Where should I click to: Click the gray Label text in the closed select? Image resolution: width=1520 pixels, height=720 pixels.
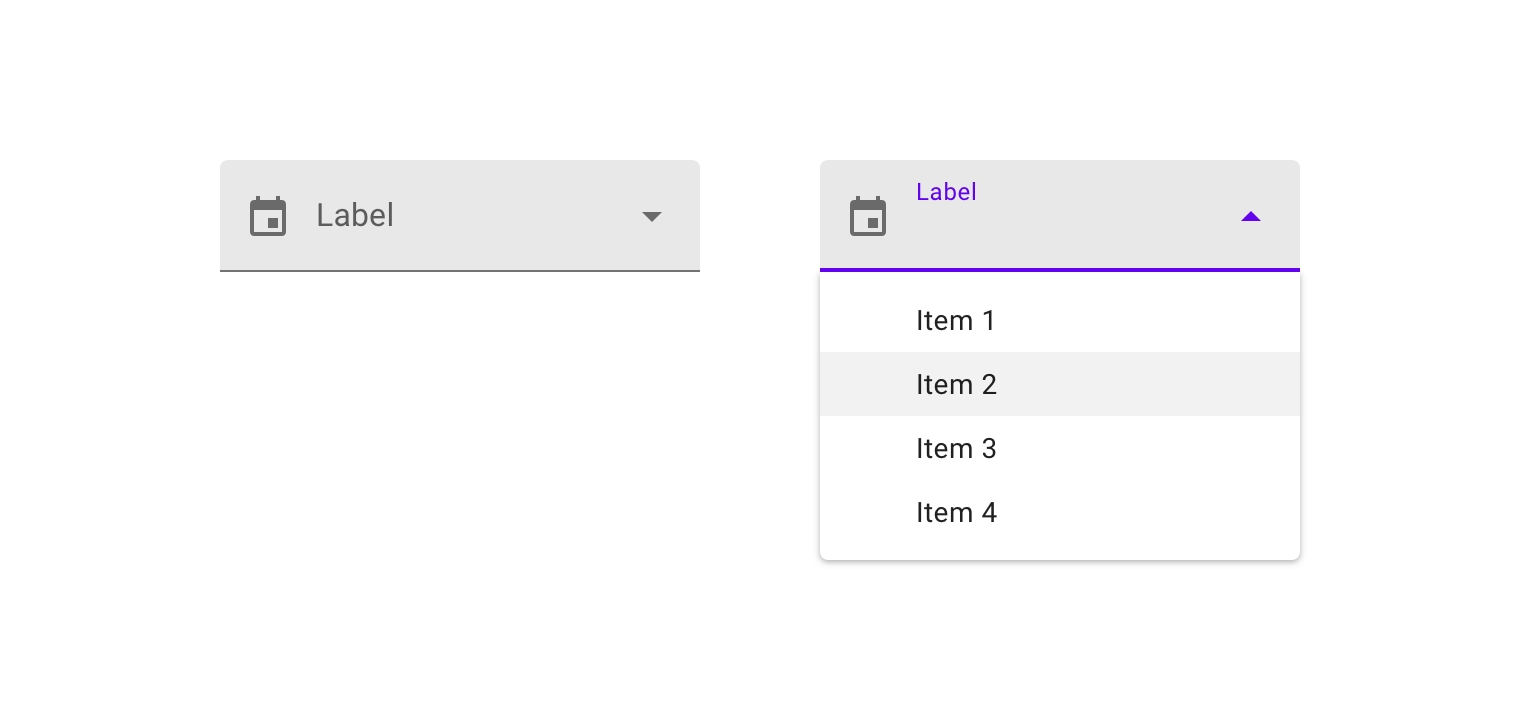point(355,216)
